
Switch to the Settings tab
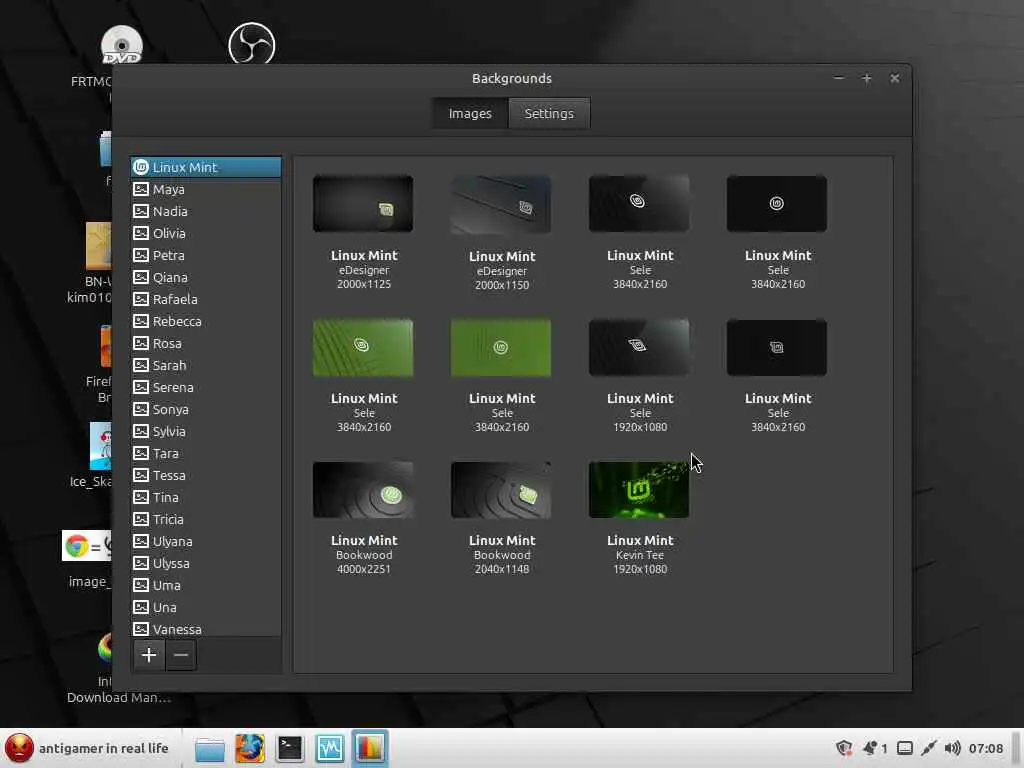[549, 114]
